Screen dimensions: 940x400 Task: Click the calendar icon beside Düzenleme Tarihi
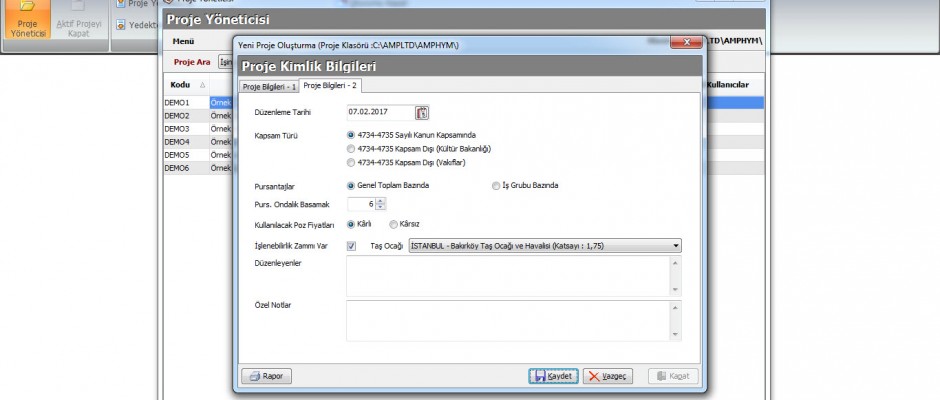pyautogui.click(x=421, y=112)
